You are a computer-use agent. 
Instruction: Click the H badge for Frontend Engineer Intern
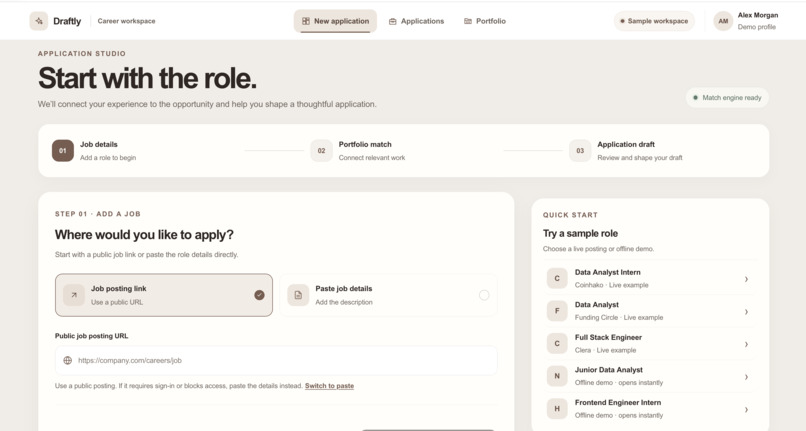[557, 409]
